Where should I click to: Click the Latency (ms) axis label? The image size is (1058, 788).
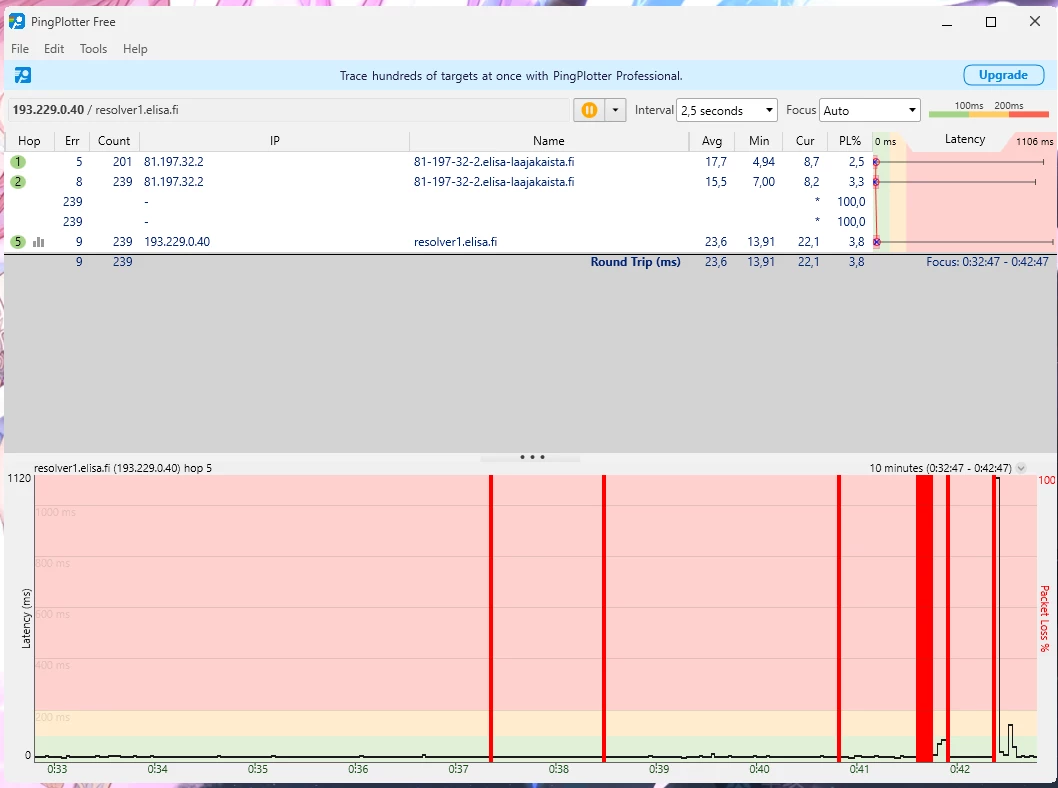[26, 619]
